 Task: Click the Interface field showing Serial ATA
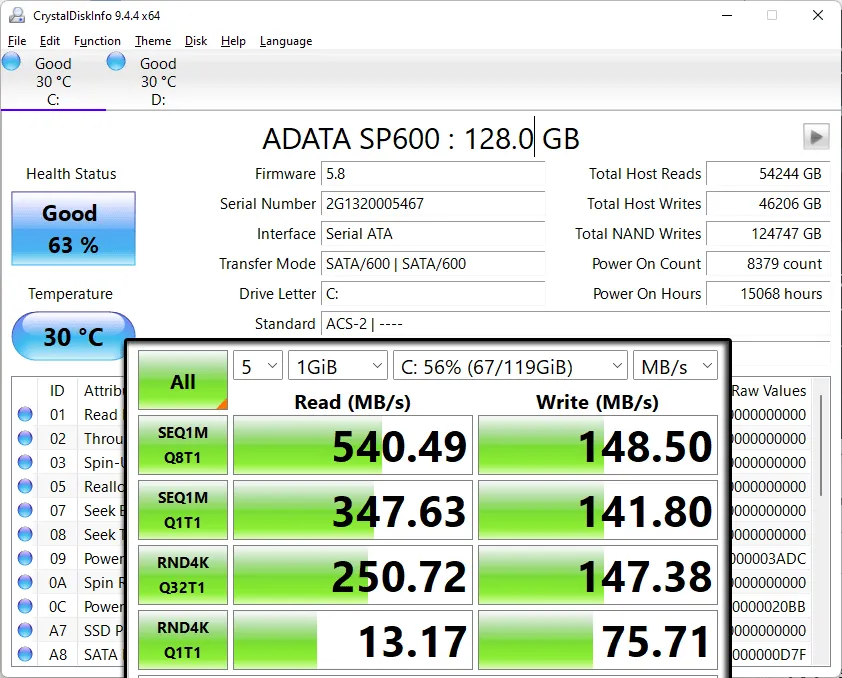click(433, 234)
